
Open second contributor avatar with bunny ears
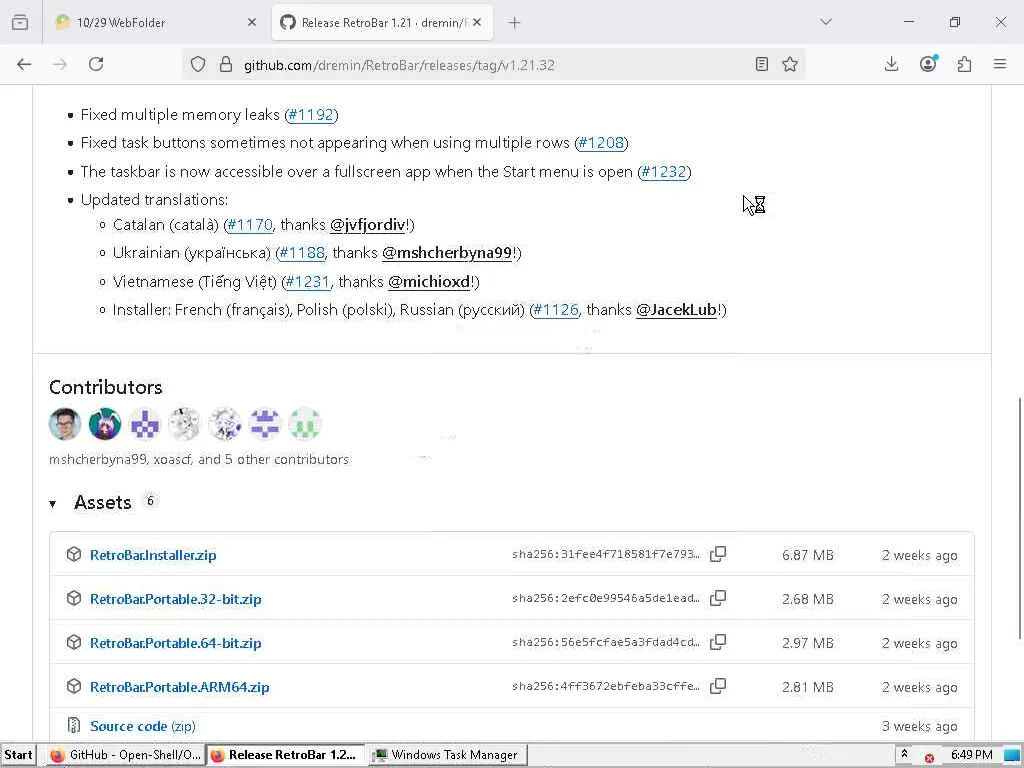point(104,424)
